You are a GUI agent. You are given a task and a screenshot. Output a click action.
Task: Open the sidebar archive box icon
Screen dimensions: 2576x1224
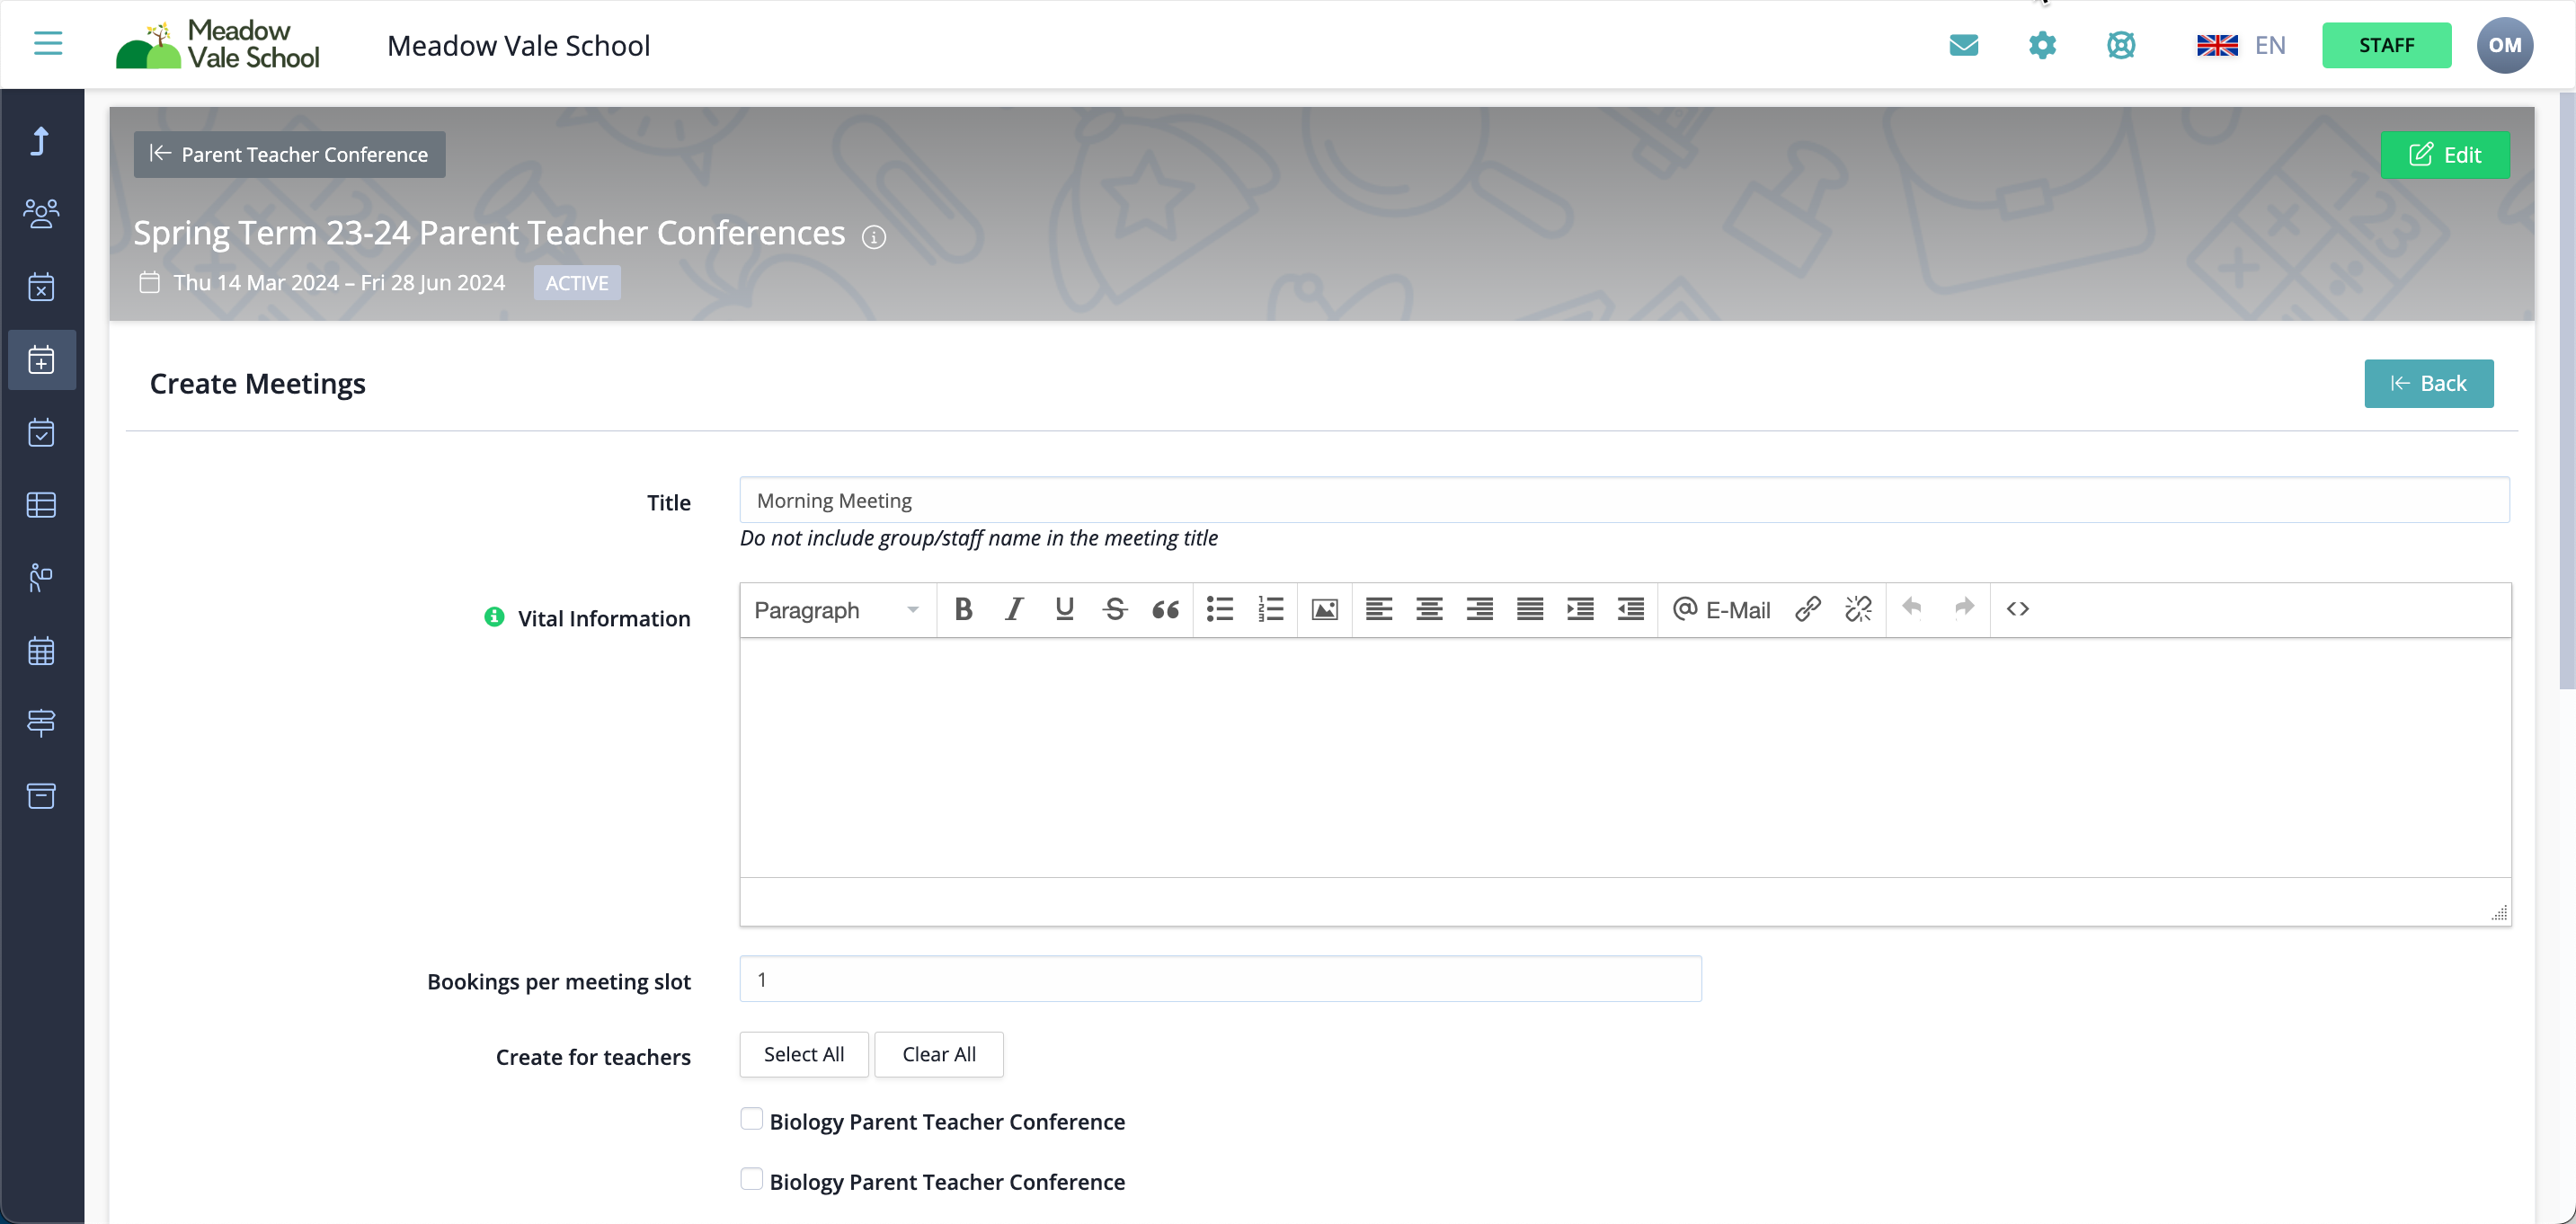click(41, 796)
